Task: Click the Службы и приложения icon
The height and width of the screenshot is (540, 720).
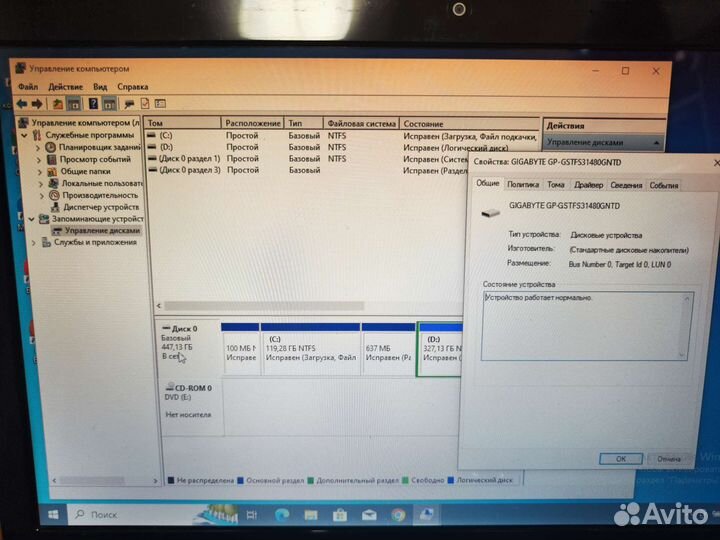Action: [46, 242]
